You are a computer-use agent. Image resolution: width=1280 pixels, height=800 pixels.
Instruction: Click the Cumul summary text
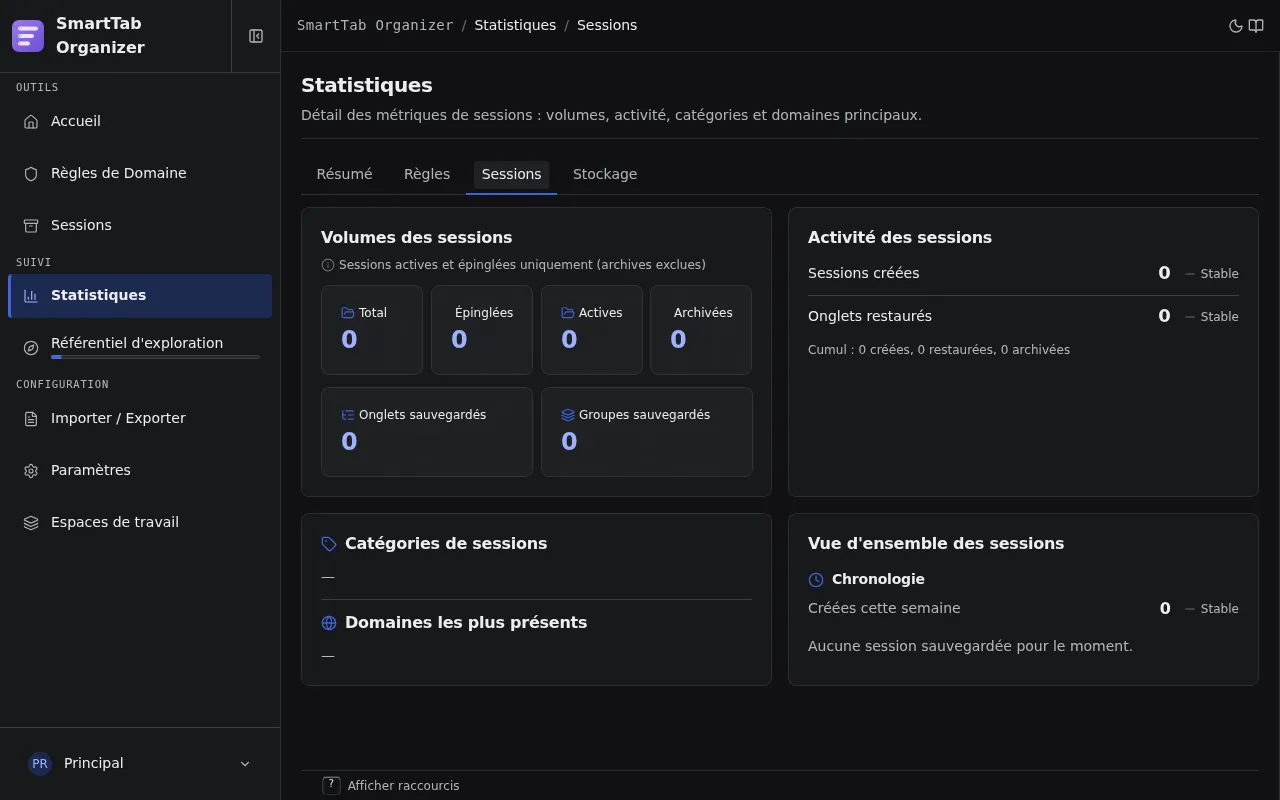click(939, 350)
